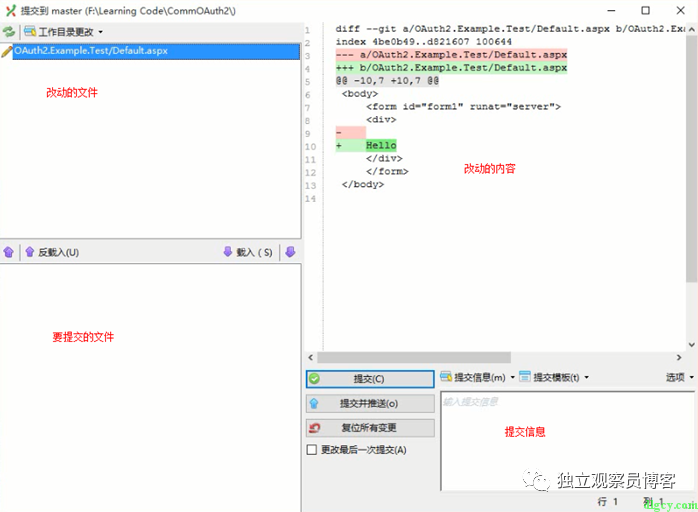698x512 pixels.
Task: Minimize the commit window
Action: [x=612, y=10]
